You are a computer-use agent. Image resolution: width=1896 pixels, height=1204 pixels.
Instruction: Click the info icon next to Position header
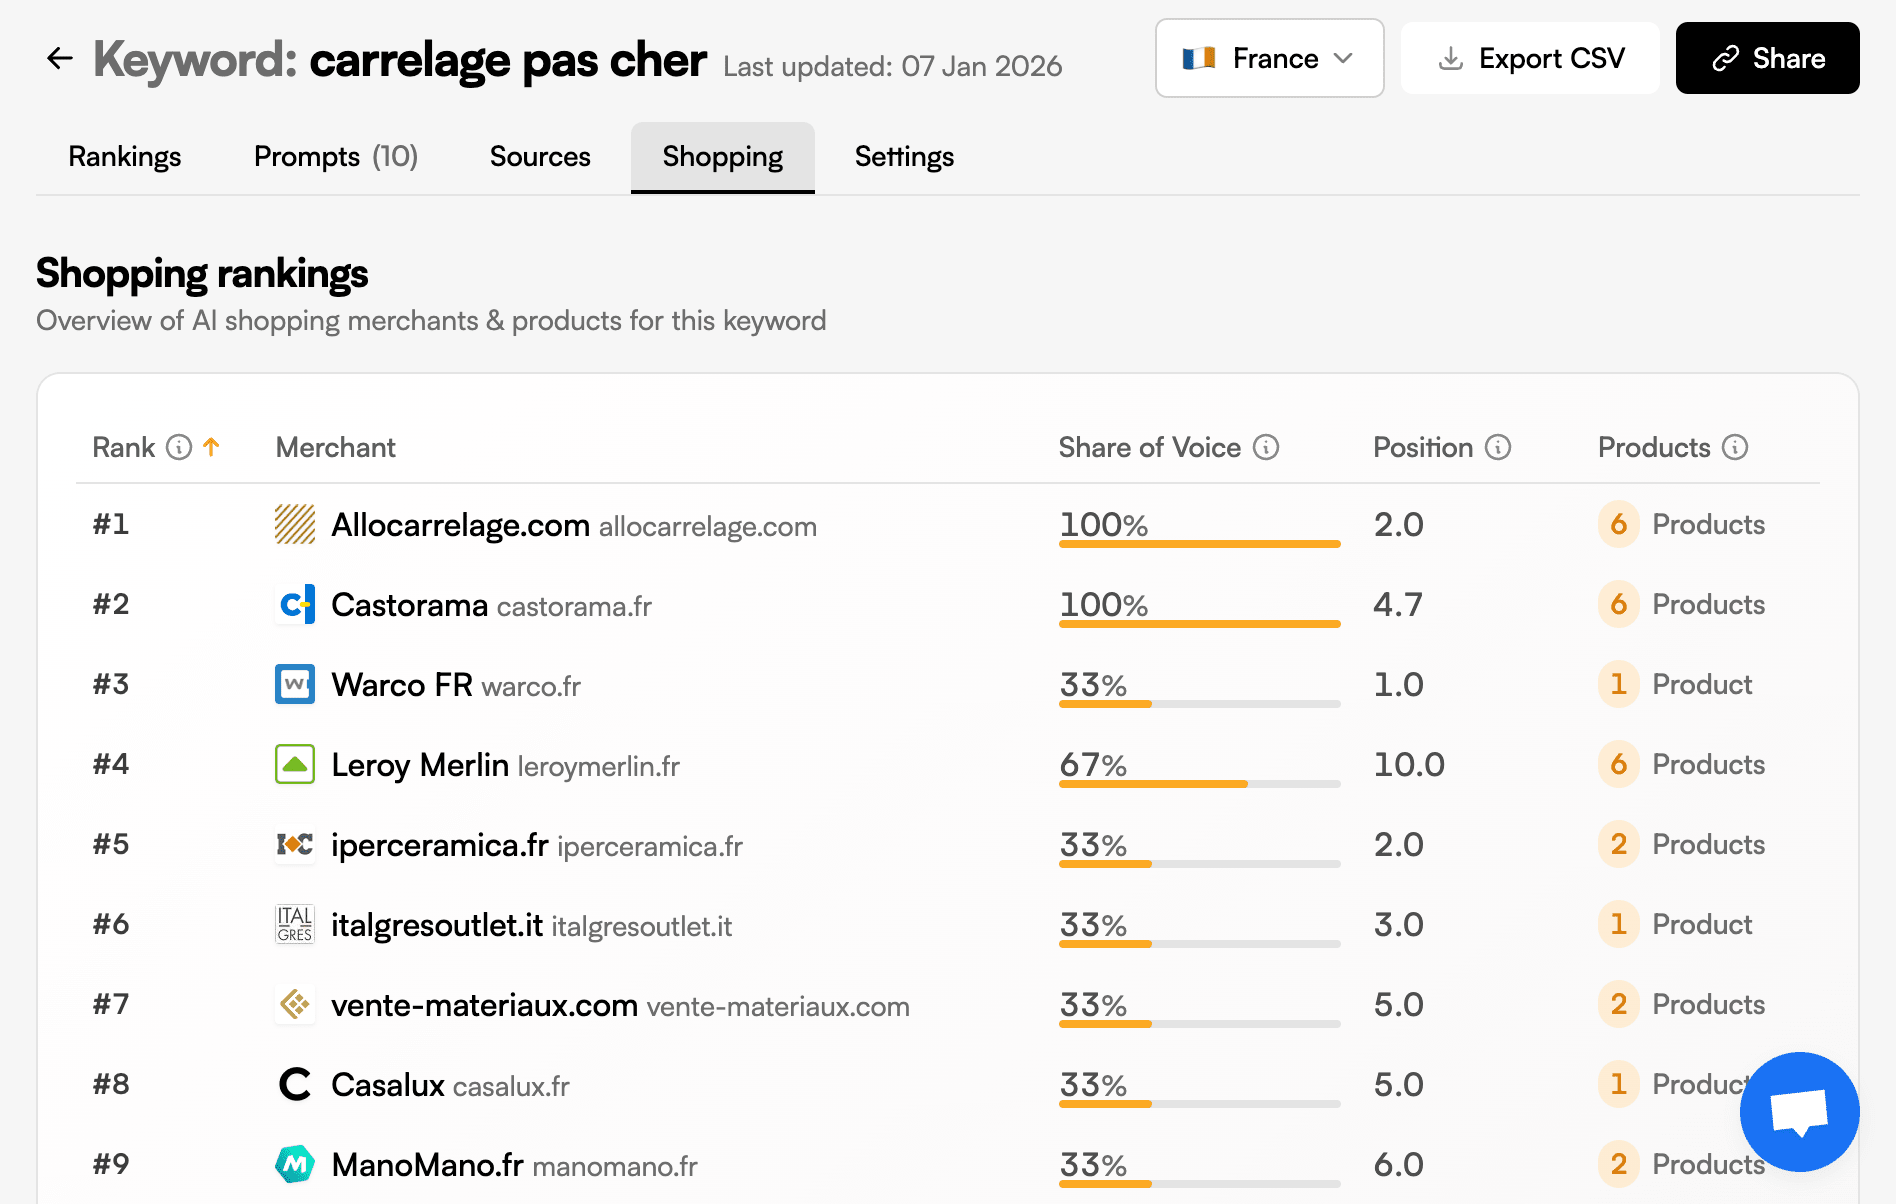[1497, 448]
